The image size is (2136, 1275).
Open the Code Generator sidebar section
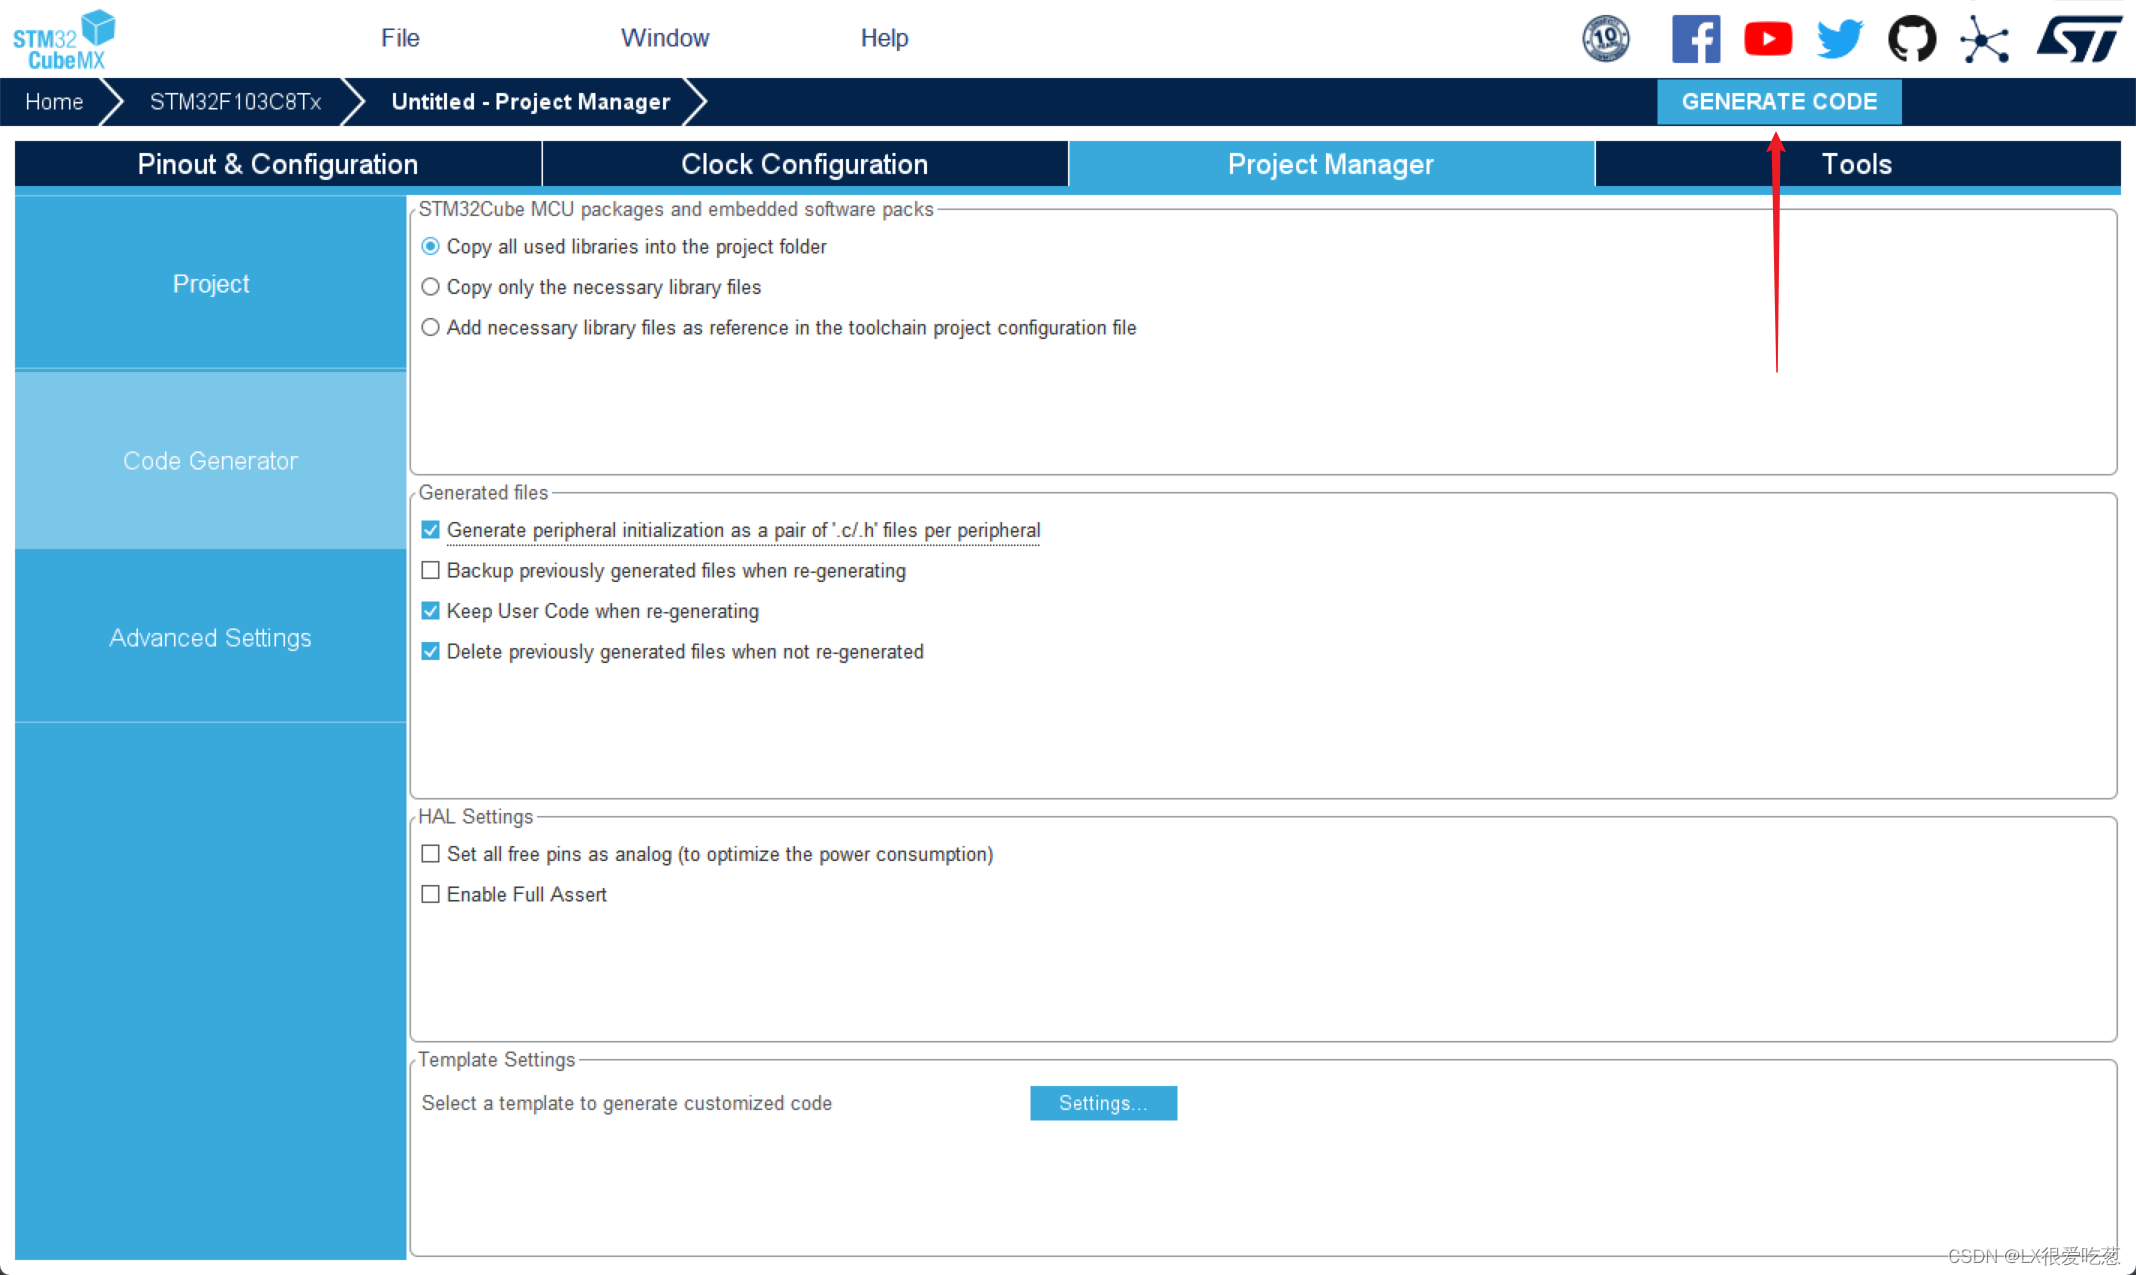pyautogui.click(x=211, y=461)
